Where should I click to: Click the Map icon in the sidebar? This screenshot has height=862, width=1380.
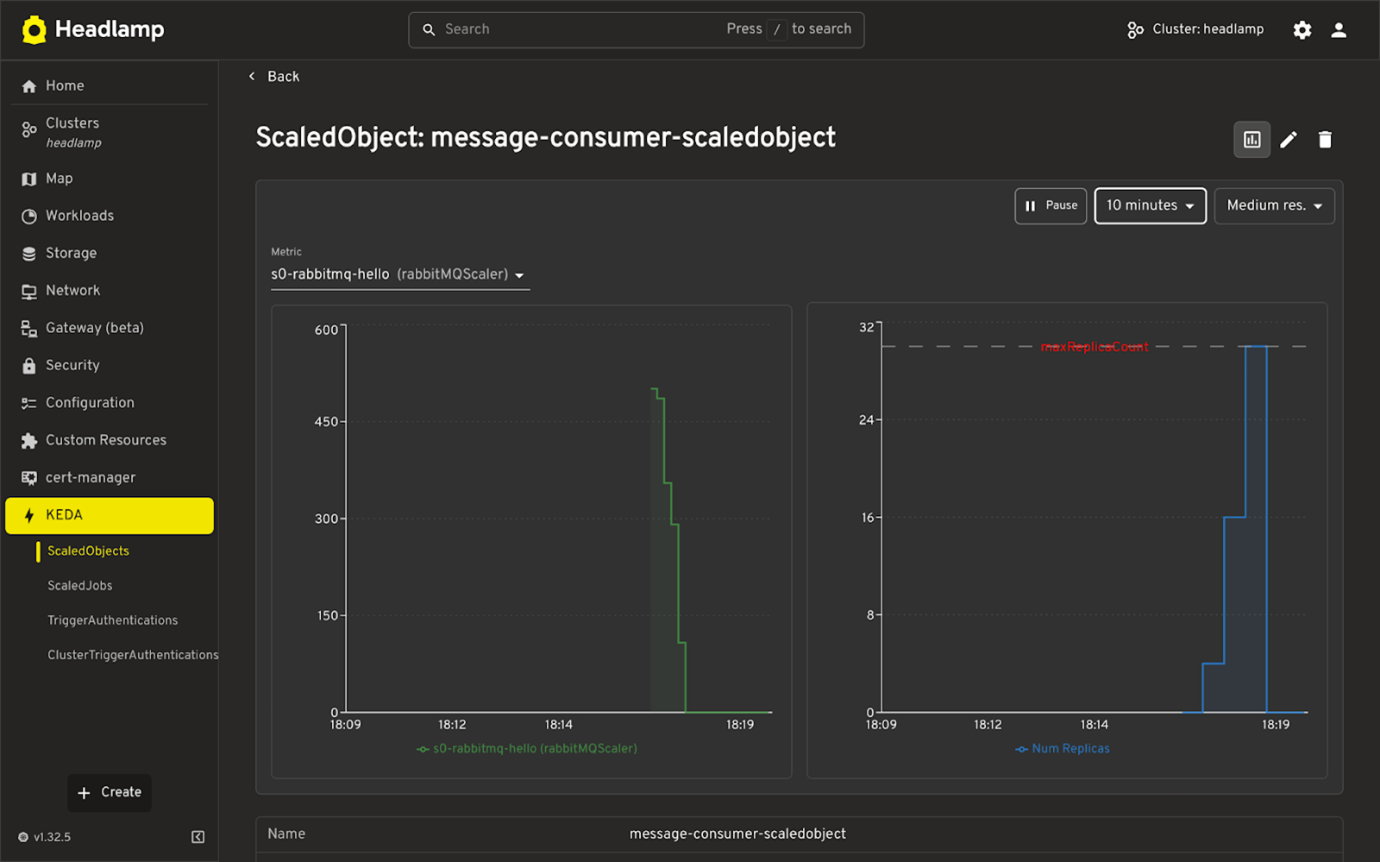click(x=29, y=179)
